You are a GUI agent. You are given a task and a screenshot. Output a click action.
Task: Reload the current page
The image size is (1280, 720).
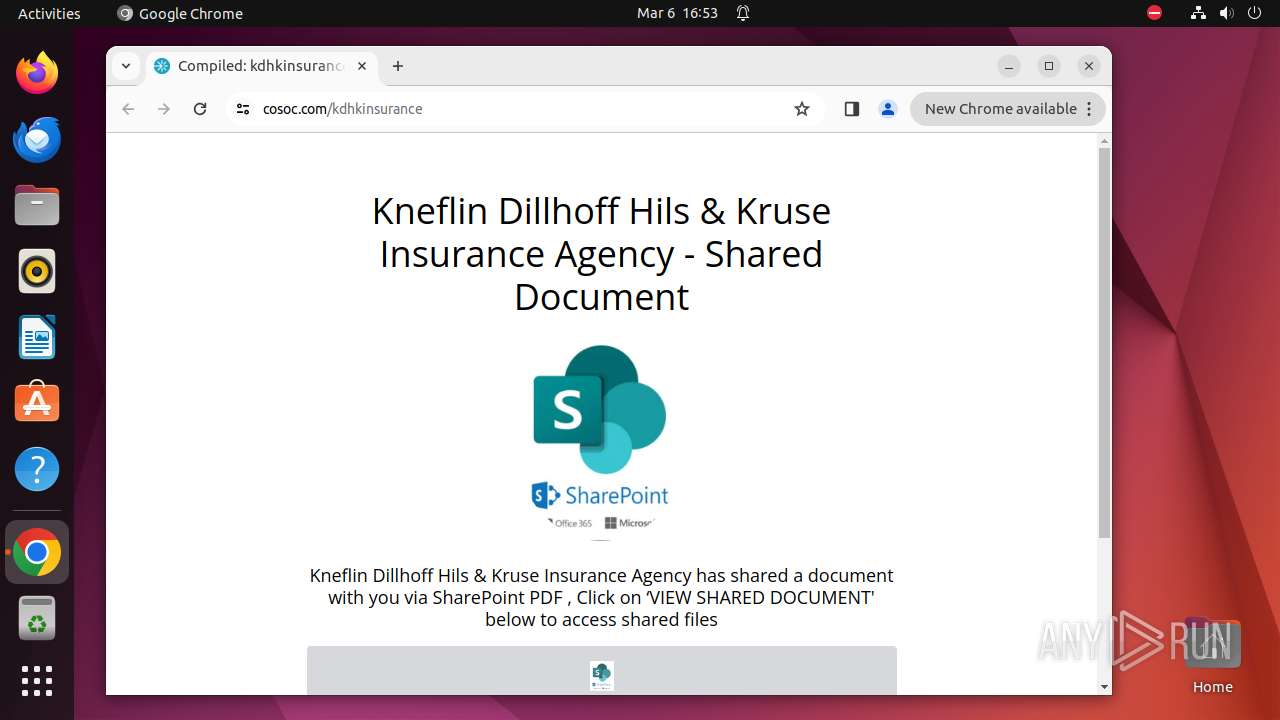(x=200, y=109)
